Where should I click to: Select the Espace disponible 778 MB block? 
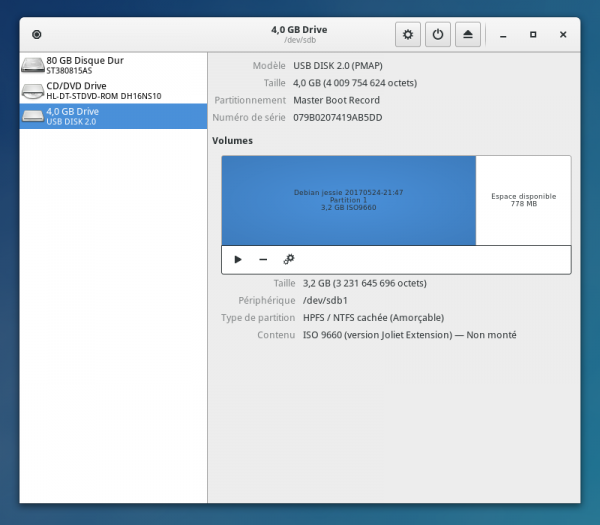(523, 200)
